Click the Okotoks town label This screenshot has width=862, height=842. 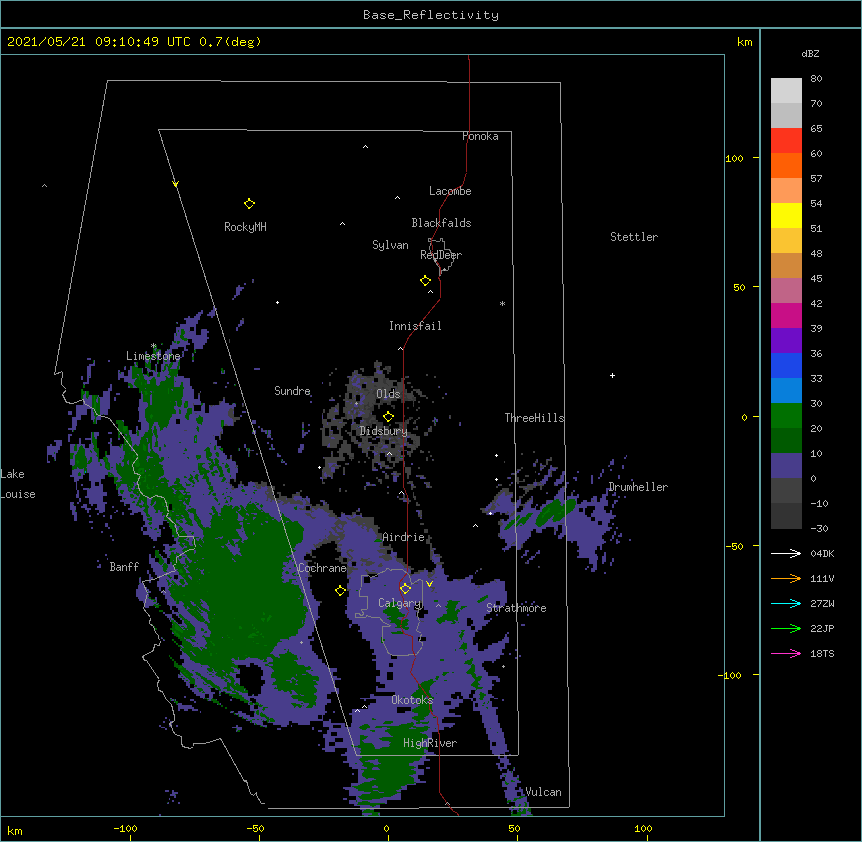pyautogui.click(x=412, y=700)
